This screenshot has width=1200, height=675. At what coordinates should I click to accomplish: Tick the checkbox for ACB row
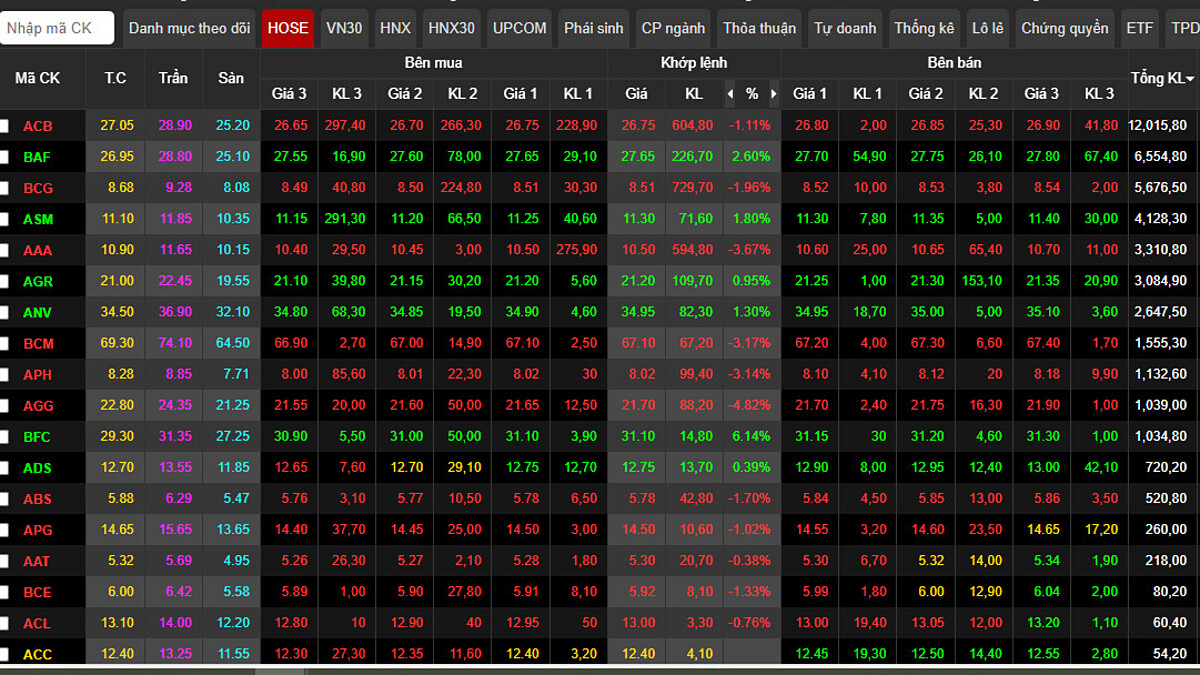pos(5,126)
